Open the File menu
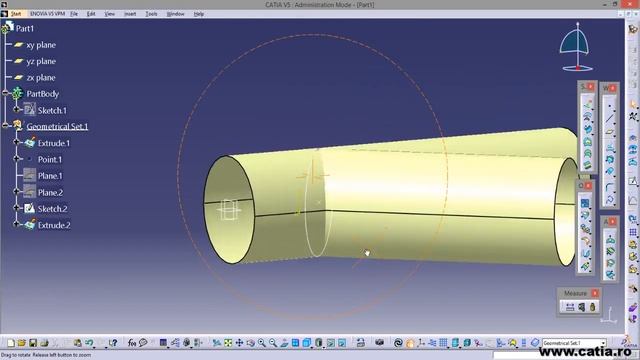Image resolution: width=640 pixels, height=360 pixels. coord(74,14)
